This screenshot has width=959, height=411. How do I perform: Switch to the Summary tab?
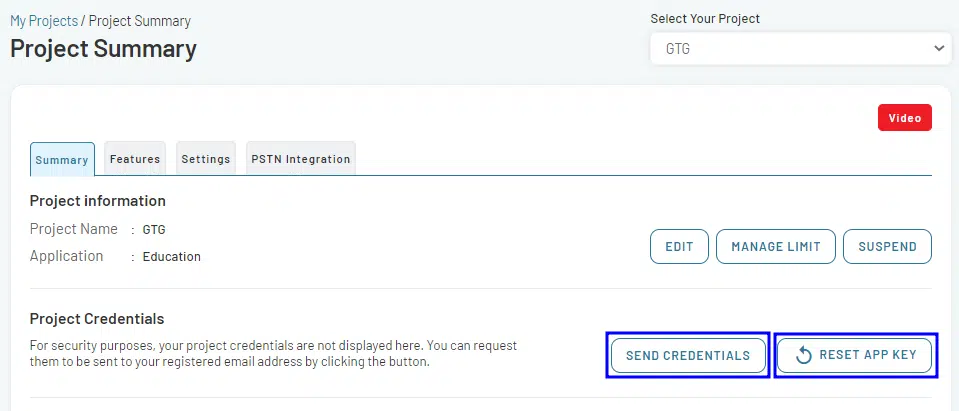[62, 159]
